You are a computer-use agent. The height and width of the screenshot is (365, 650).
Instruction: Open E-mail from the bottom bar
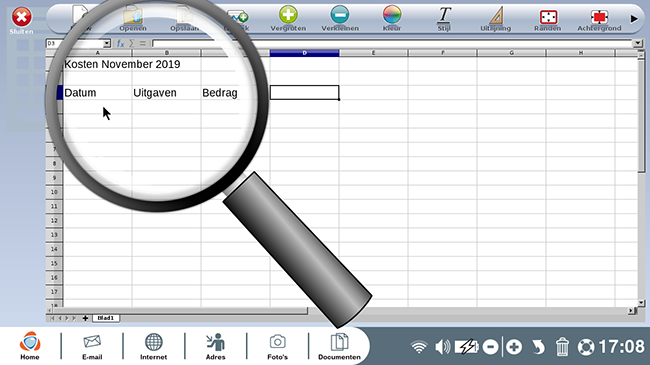tap(92, 346)
